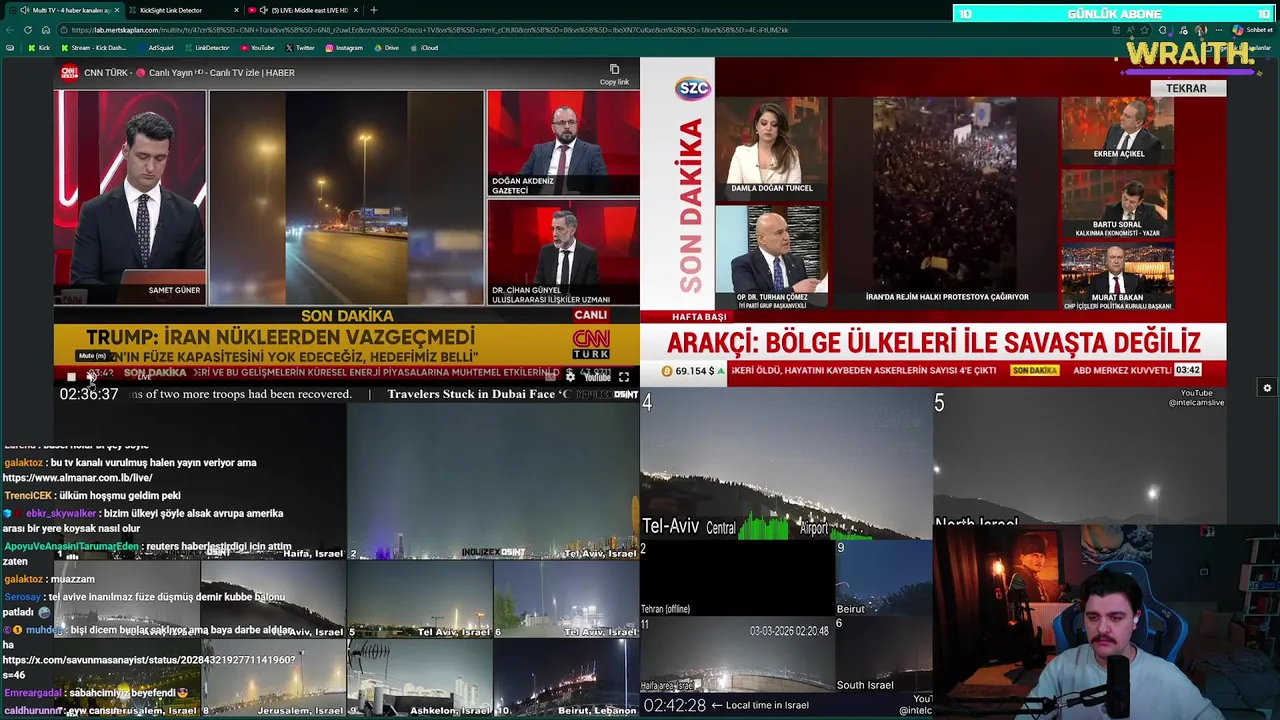Open the AdSquad bookmark
1280x720 pixels.
point(156,48)
